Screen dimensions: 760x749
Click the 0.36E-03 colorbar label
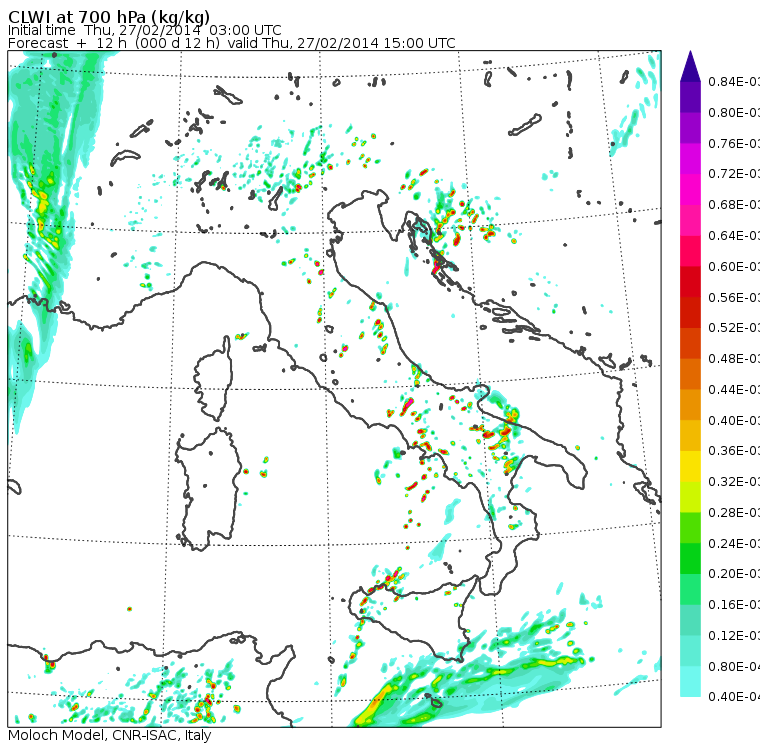734,451
